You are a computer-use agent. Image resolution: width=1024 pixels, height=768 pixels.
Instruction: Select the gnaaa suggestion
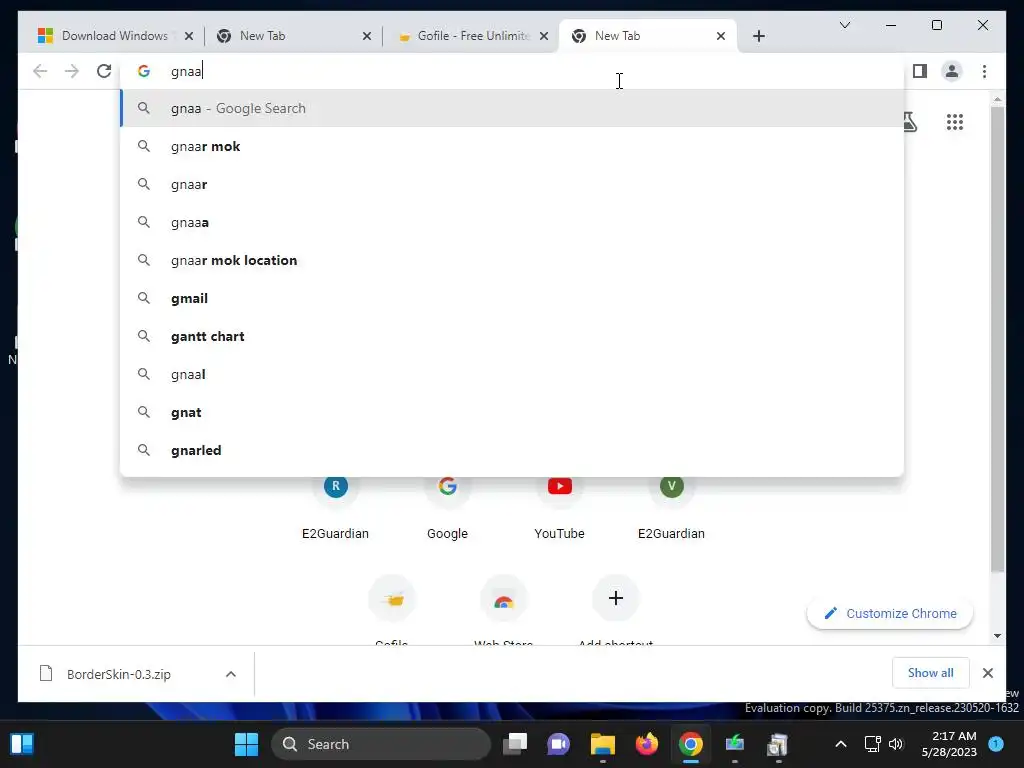tap(512, 222)
